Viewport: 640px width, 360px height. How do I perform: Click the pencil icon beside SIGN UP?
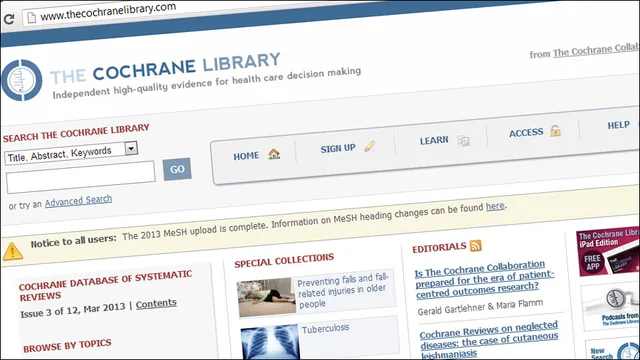coord(370,146)
